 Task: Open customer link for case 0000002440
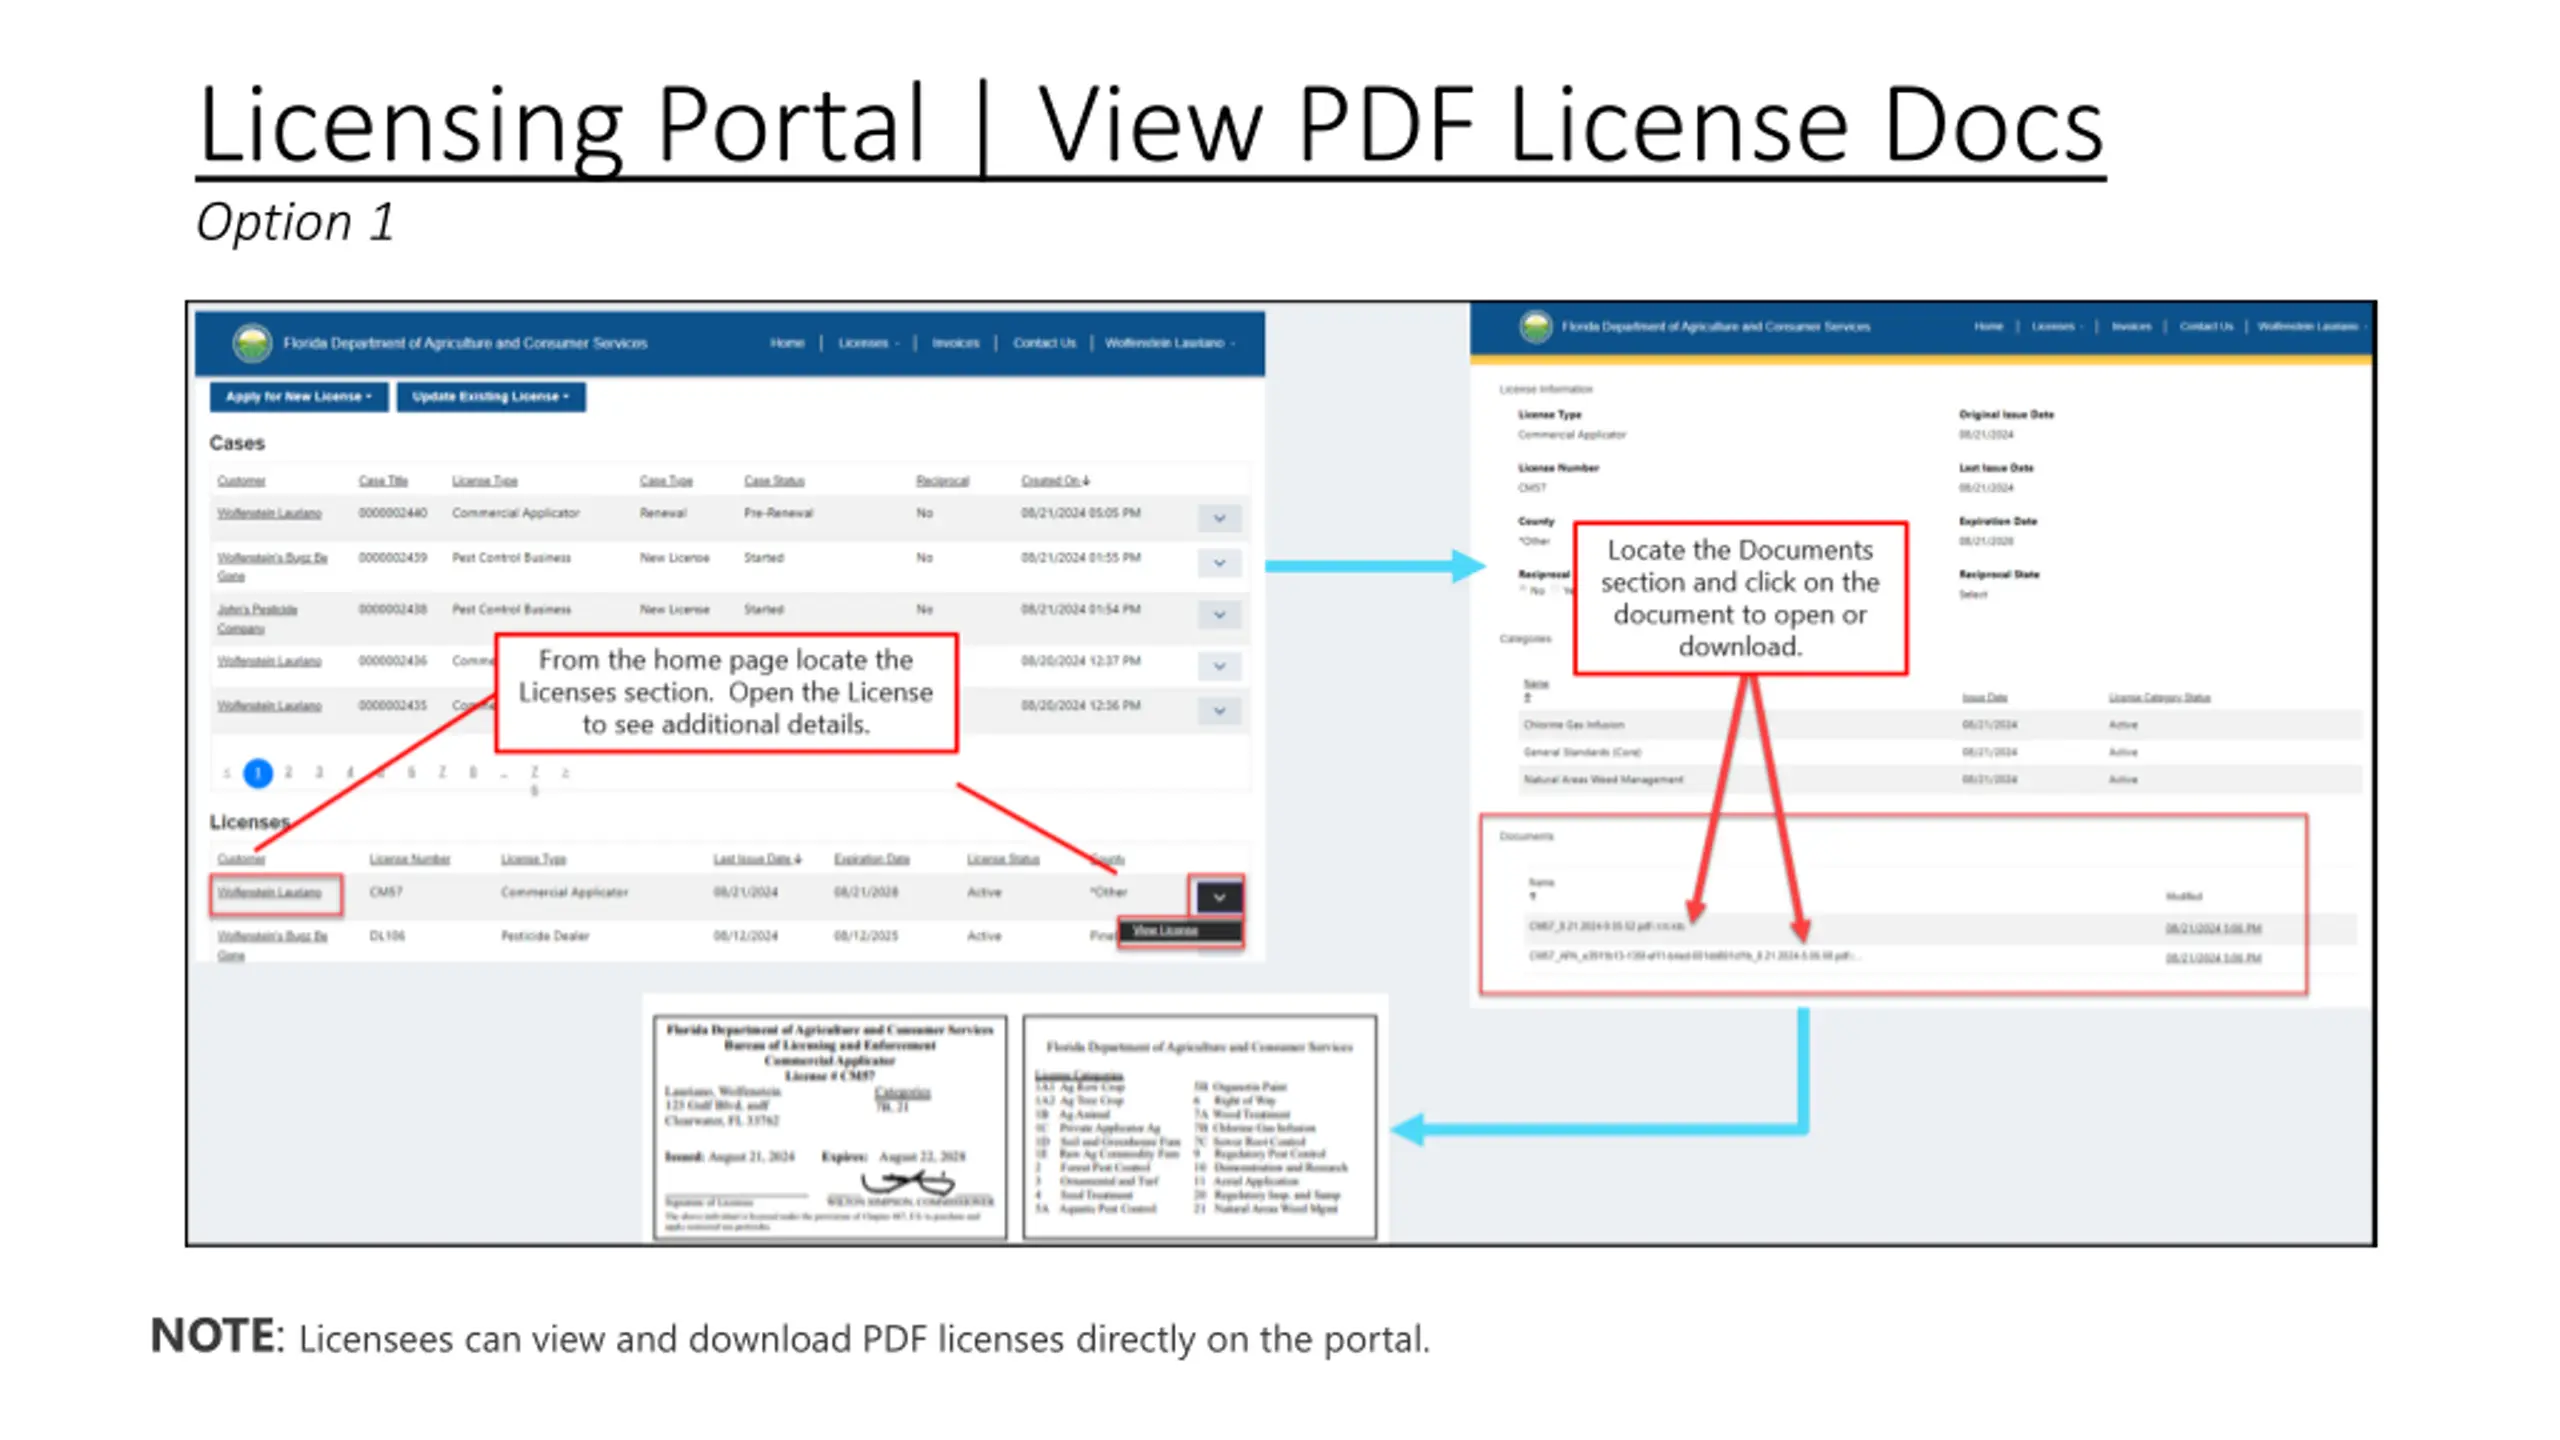click(x=269, y=513)
